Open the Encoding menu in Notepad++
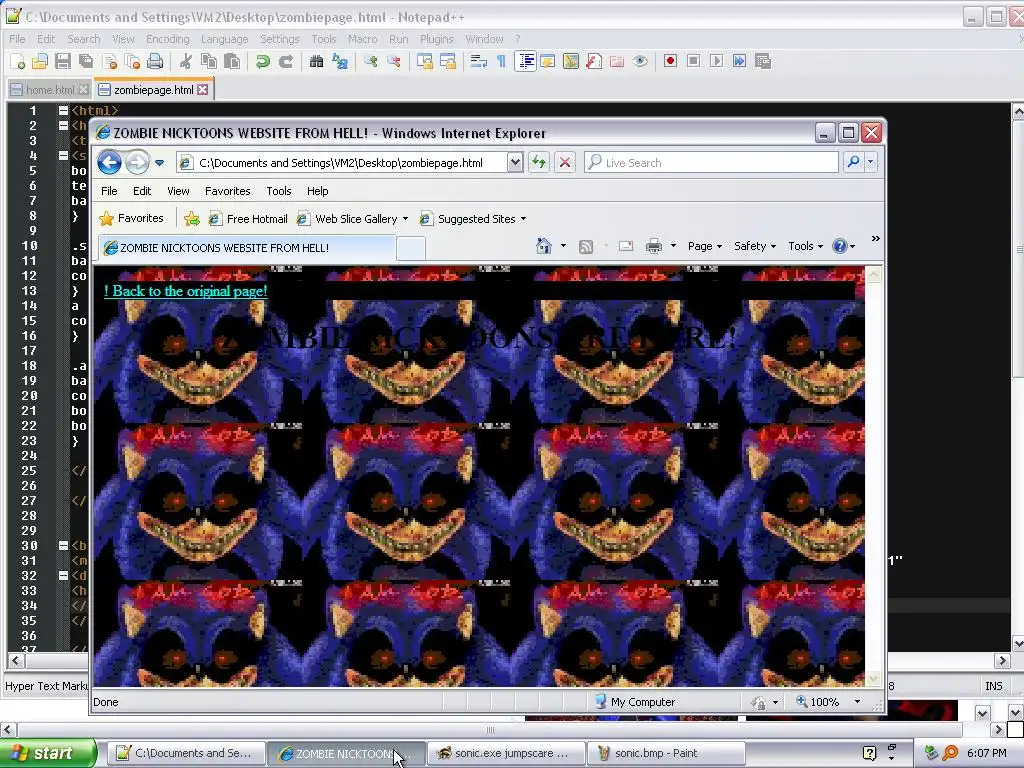This screenshot has height=768, width=1024. 167,39
